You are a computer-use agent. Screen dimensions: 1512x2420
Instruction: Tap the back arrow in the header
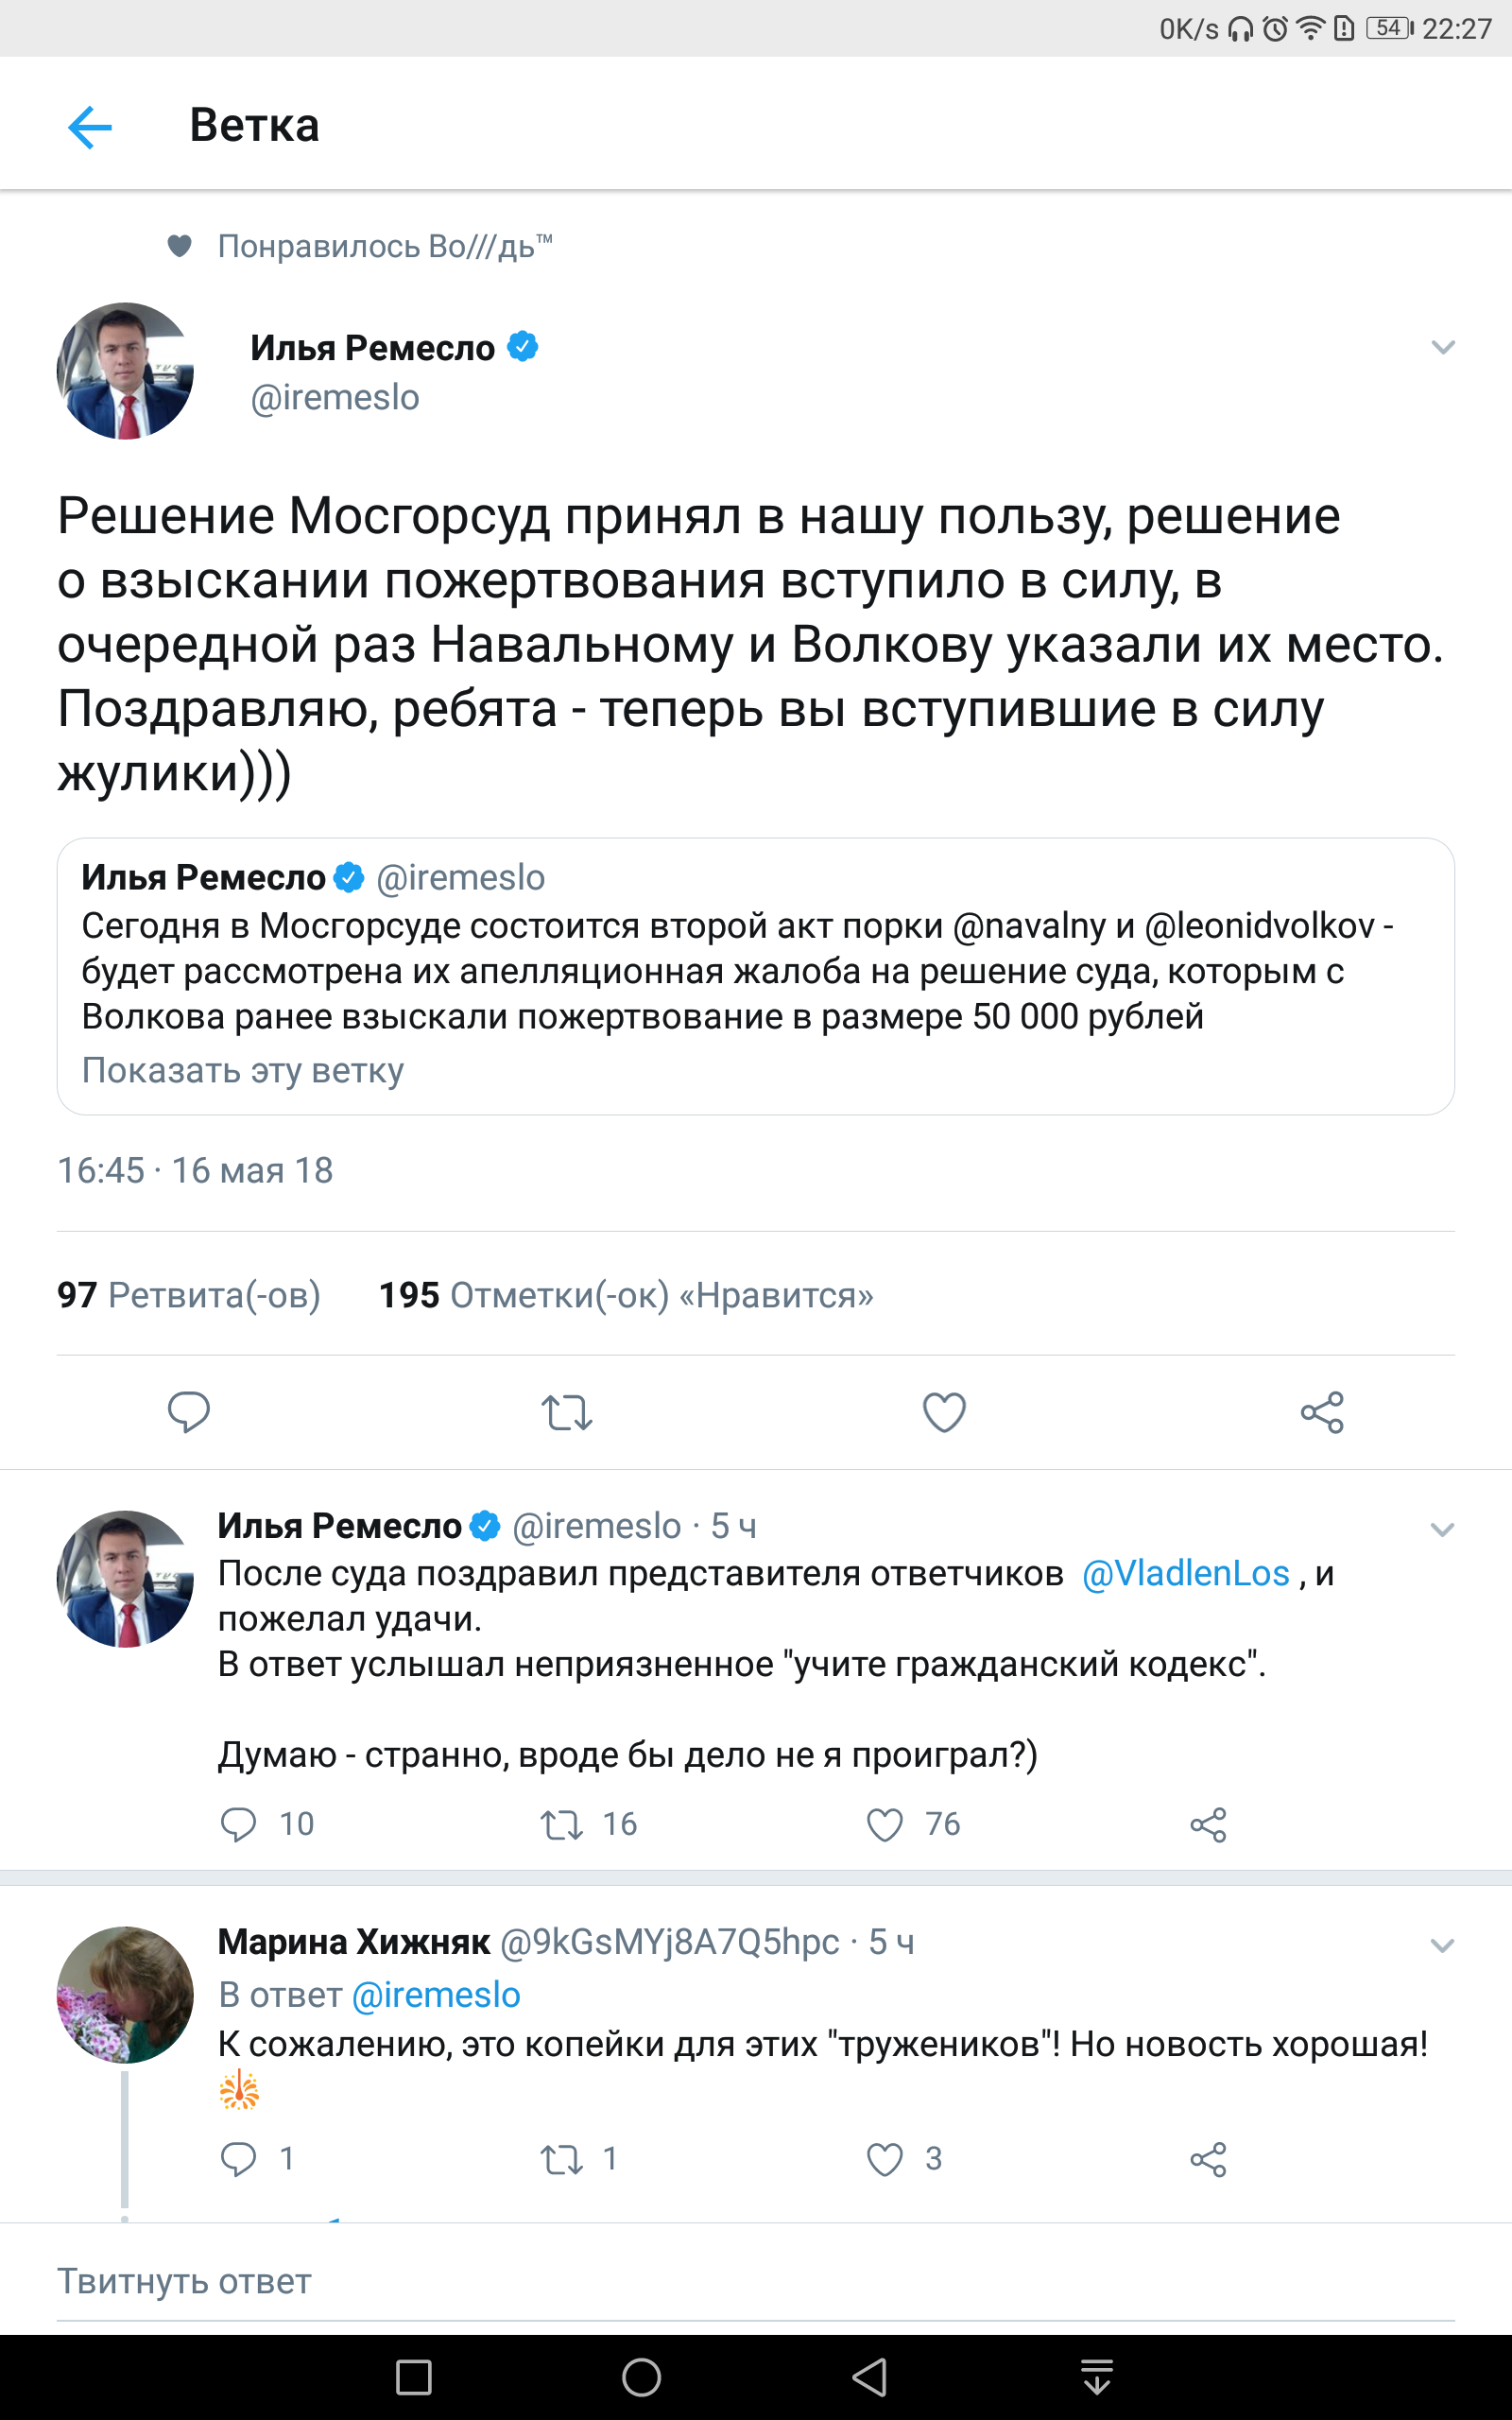[90, 127]
